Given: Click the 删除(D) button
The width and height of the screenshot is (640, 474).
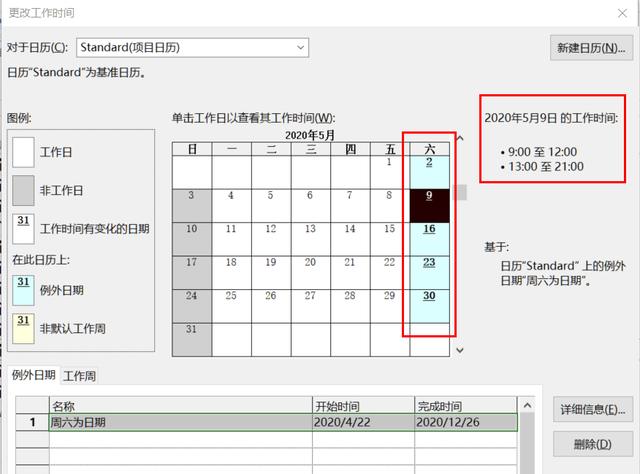Looking at the screenshot, I should click(593, 444).
